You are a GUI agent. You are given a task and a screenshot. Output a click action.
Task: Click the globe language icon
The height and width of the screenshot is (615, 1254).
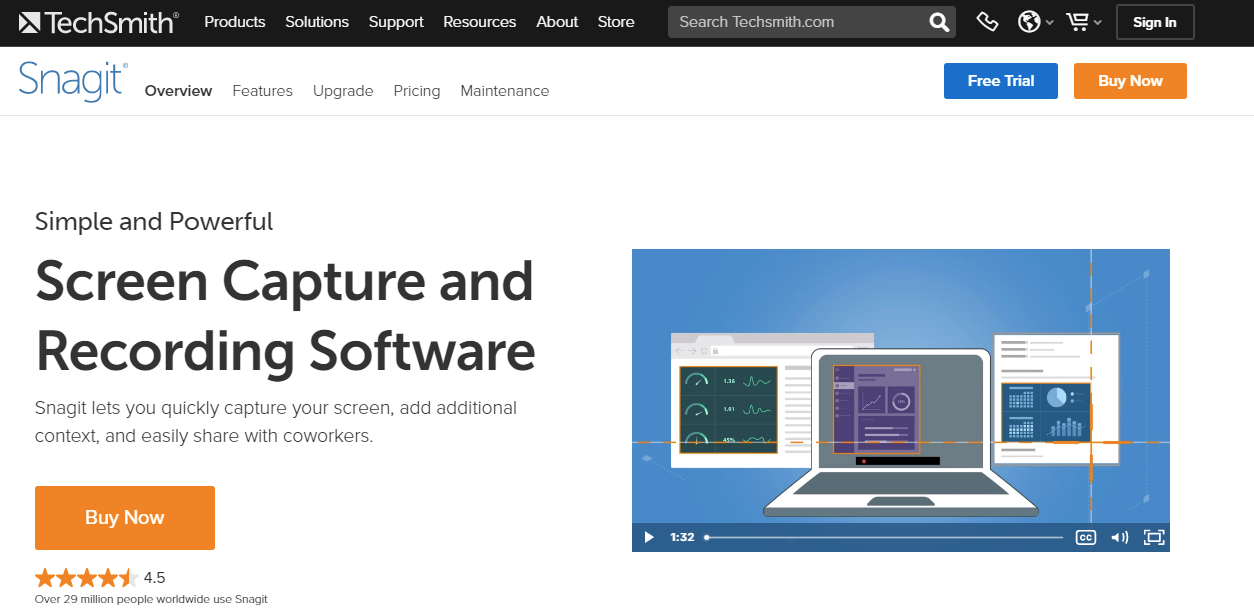tap(1029, 22)
